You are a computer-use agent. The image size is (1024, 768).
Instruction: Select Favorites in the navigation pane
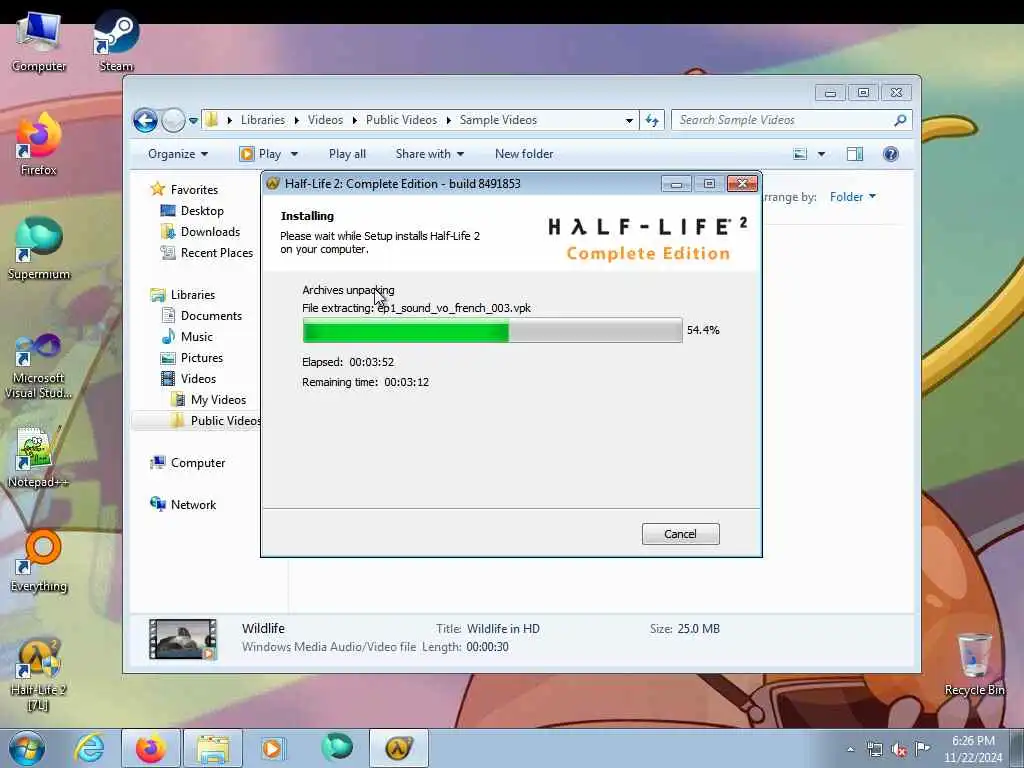[185, 190]
